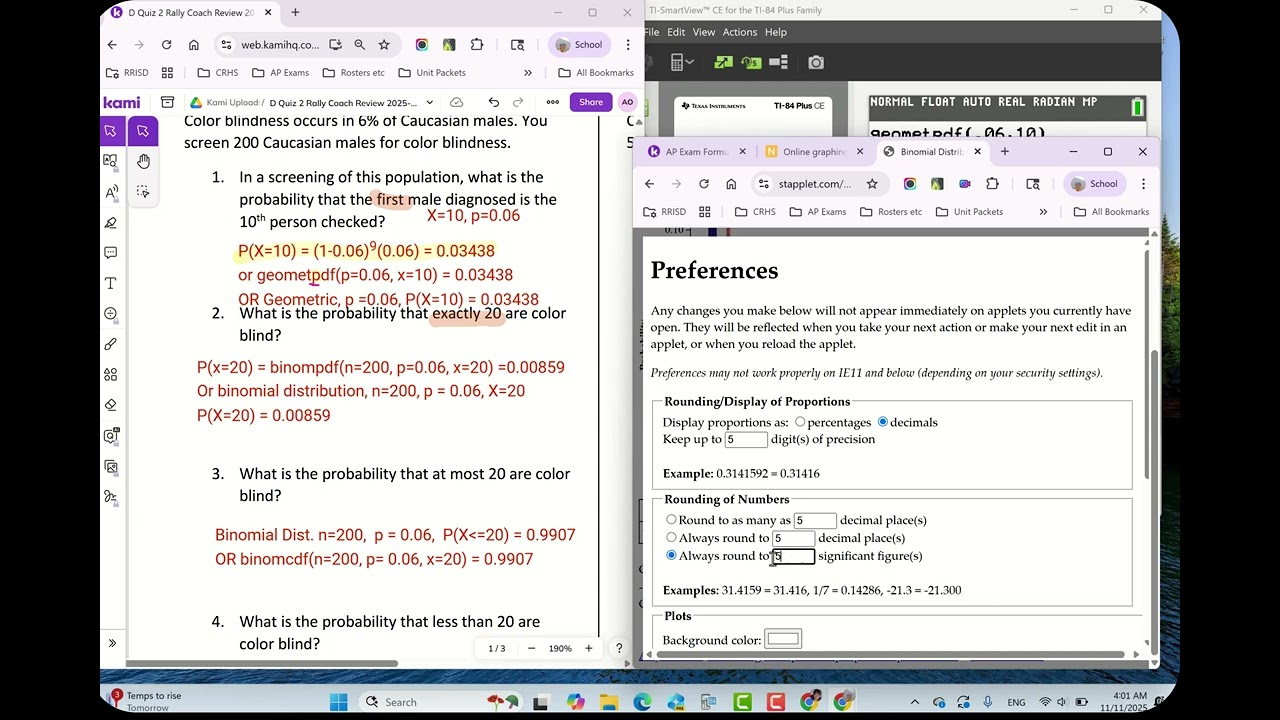Screen dimensions: 1280x720
Task: Open extensions puzzle icon in stapplet window
Action: (992, 184)
